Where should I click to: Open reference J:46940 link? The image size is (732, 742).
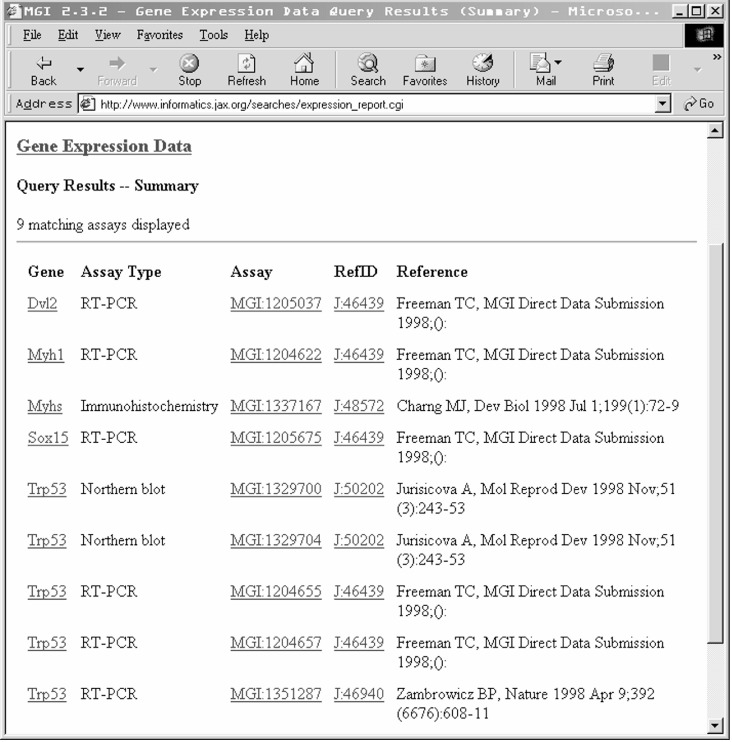(359, 694)
